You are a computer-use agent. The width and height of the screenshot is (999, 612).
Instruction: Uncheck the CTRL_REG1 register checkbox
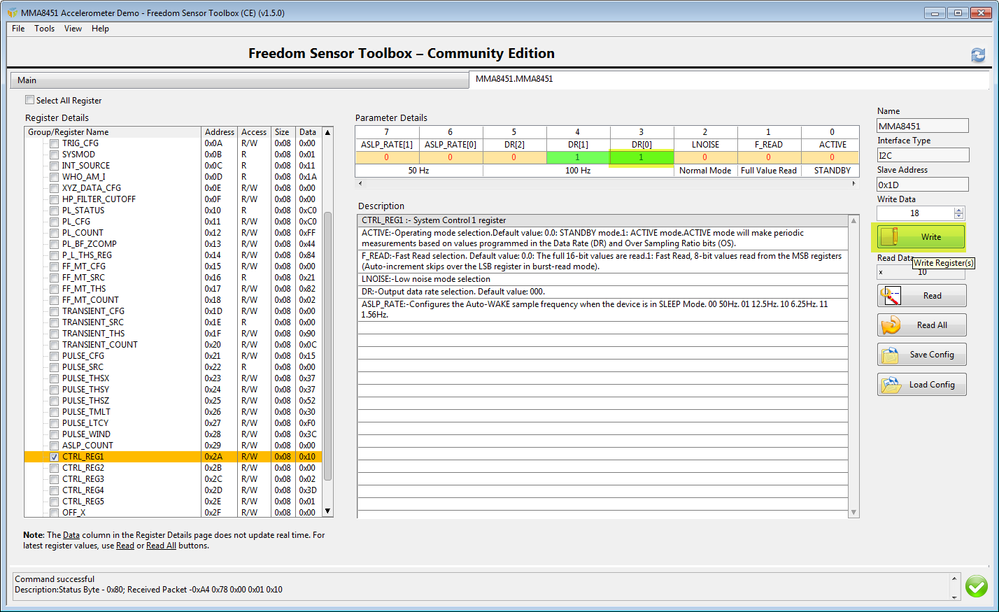click(x=54, y=457)
